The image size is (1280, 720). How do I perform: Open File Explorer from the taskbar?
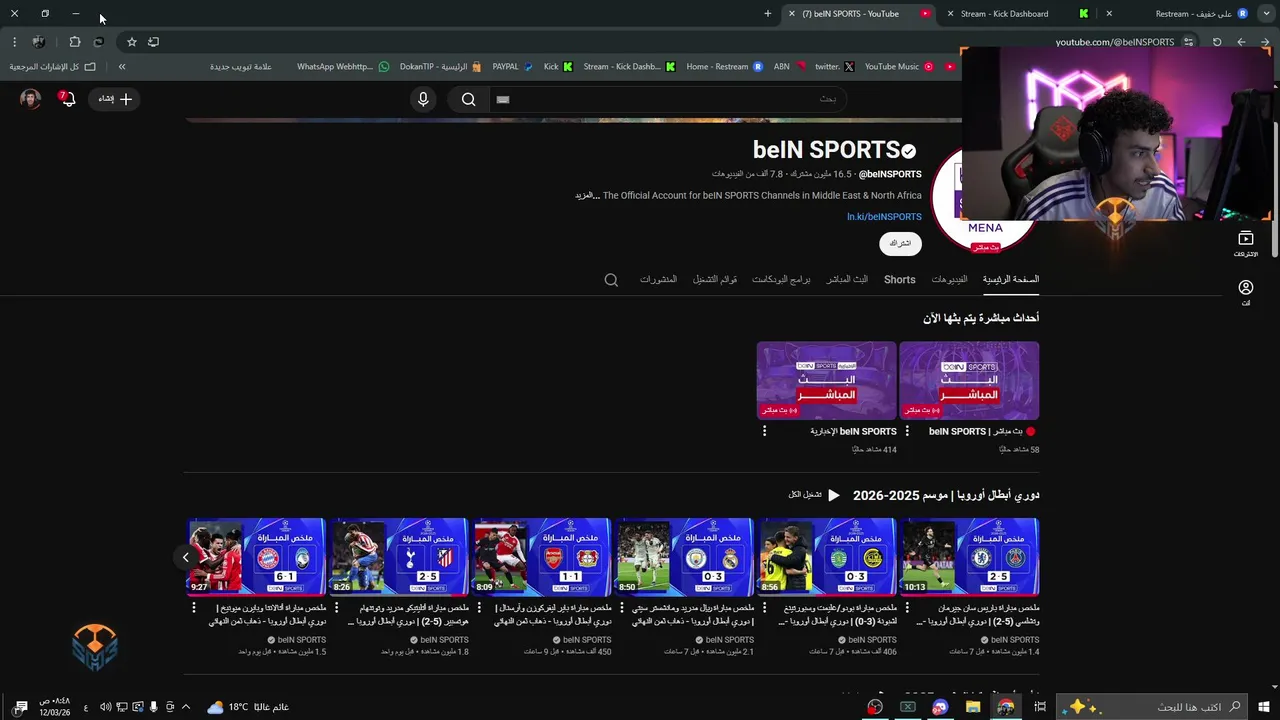coord(973,707)
